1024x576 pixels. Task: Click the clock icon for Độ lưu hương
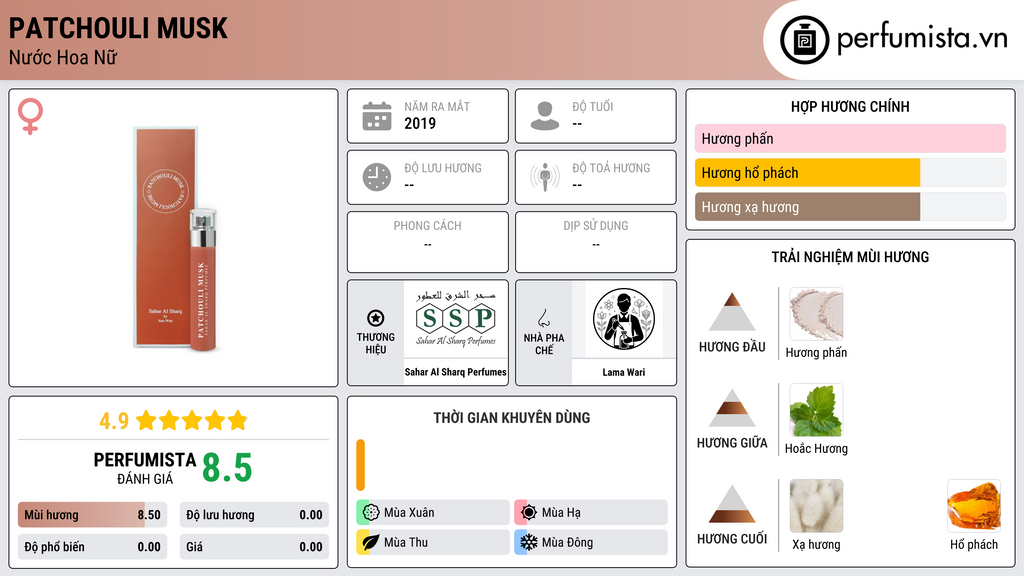pyautogui.click(x=377, y=177)
